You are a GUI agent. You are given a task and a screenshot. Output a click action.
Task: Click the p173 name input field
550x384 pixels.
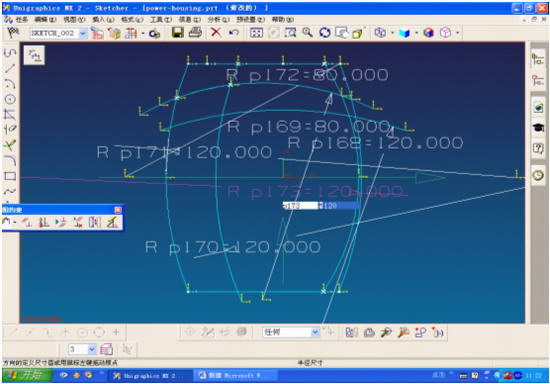[300, 206]
